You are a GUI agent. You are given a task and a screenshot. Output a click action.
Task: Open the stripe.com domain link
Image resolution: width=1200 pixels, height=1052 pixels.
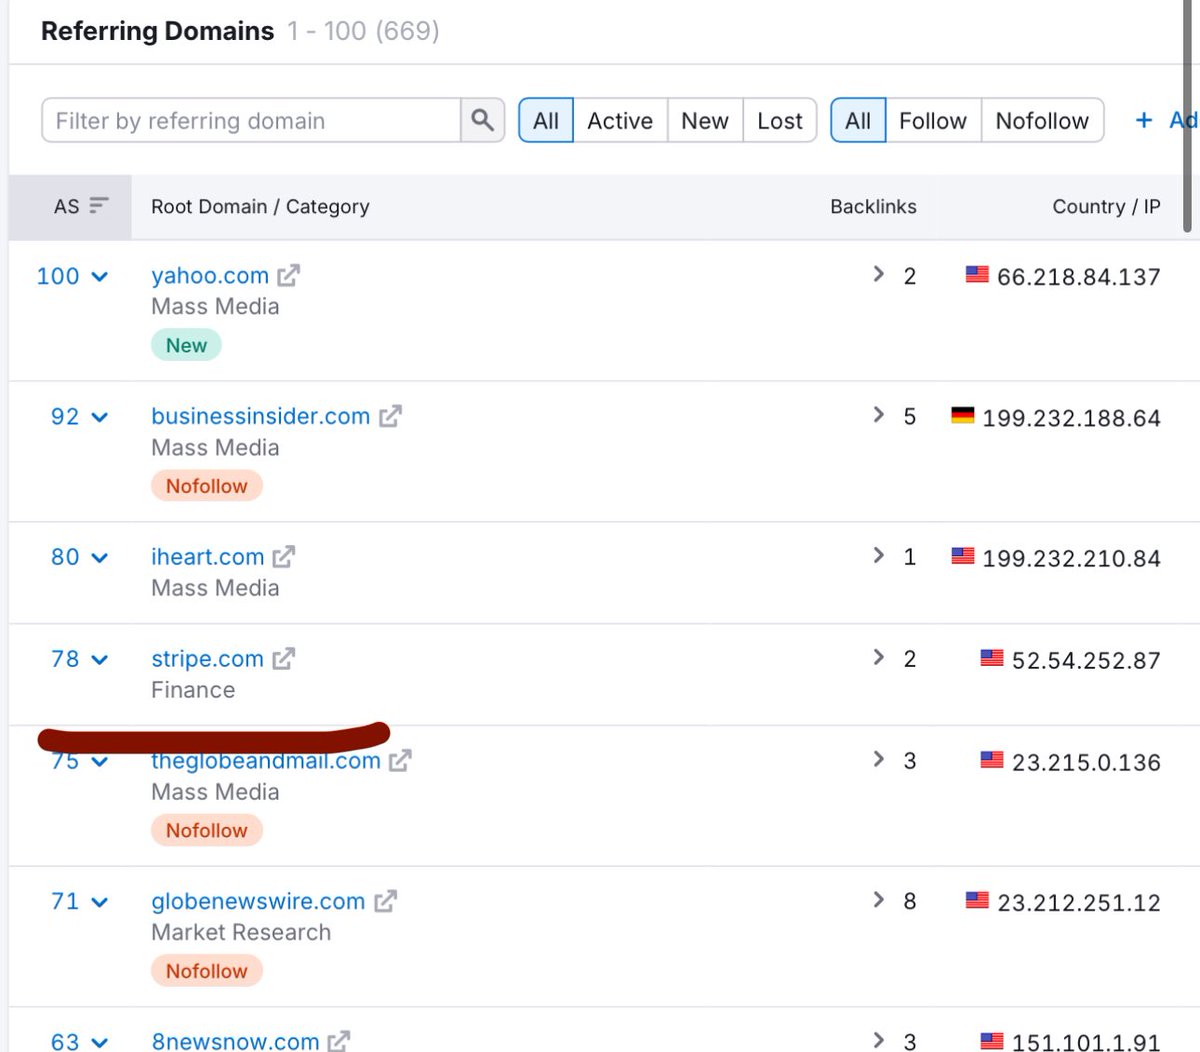208,659
